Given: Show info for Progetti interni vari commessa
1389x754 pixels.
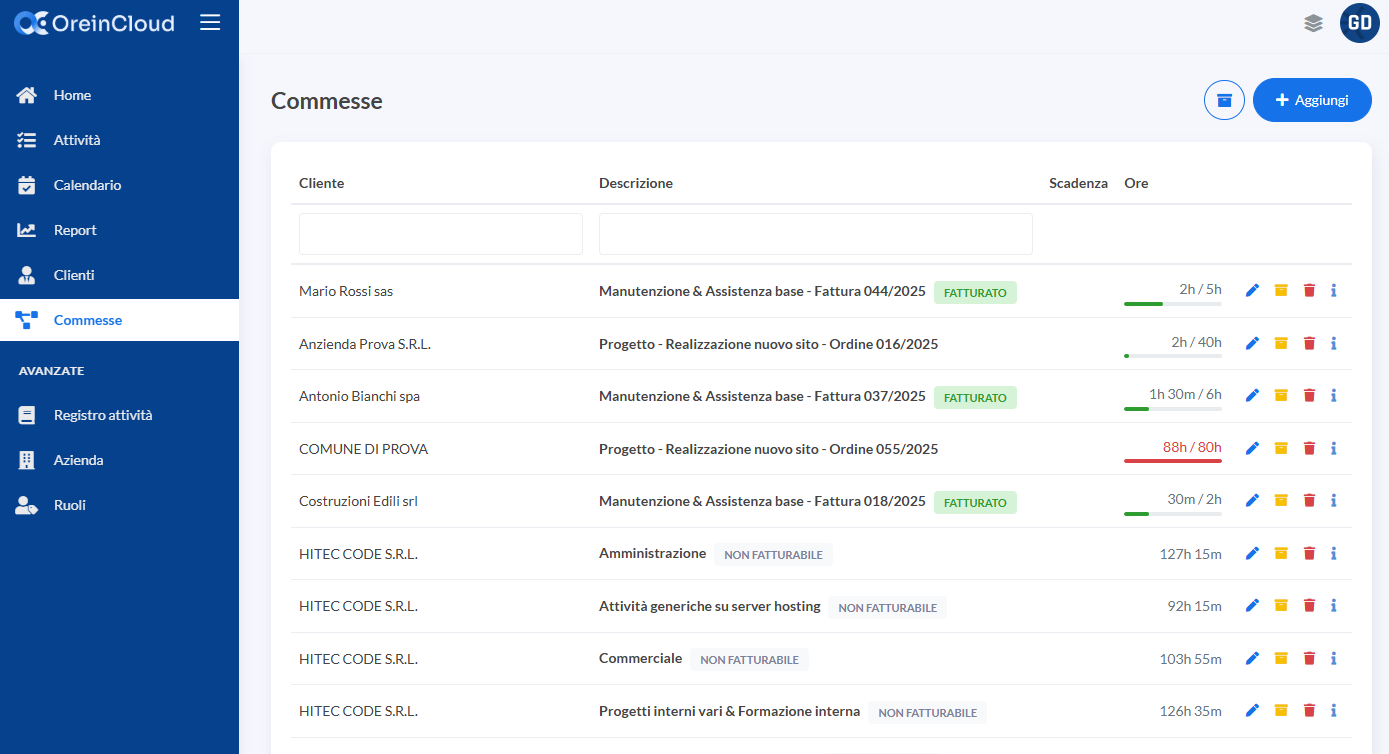Looking at the screenshot, I should (1334, 710).
